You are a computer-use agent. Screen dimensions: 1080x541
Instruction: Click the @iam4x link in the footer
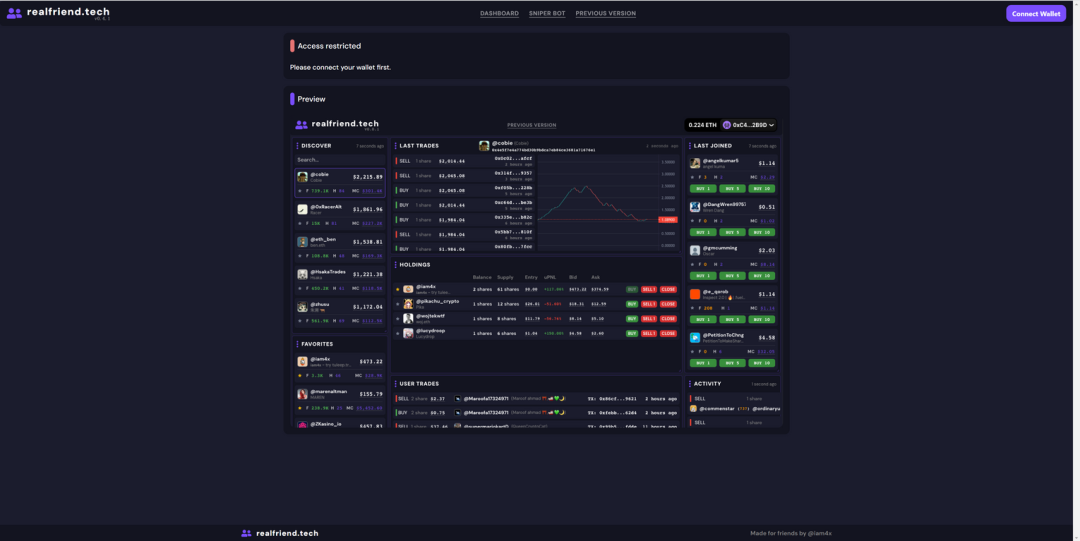tap(820, 533)
